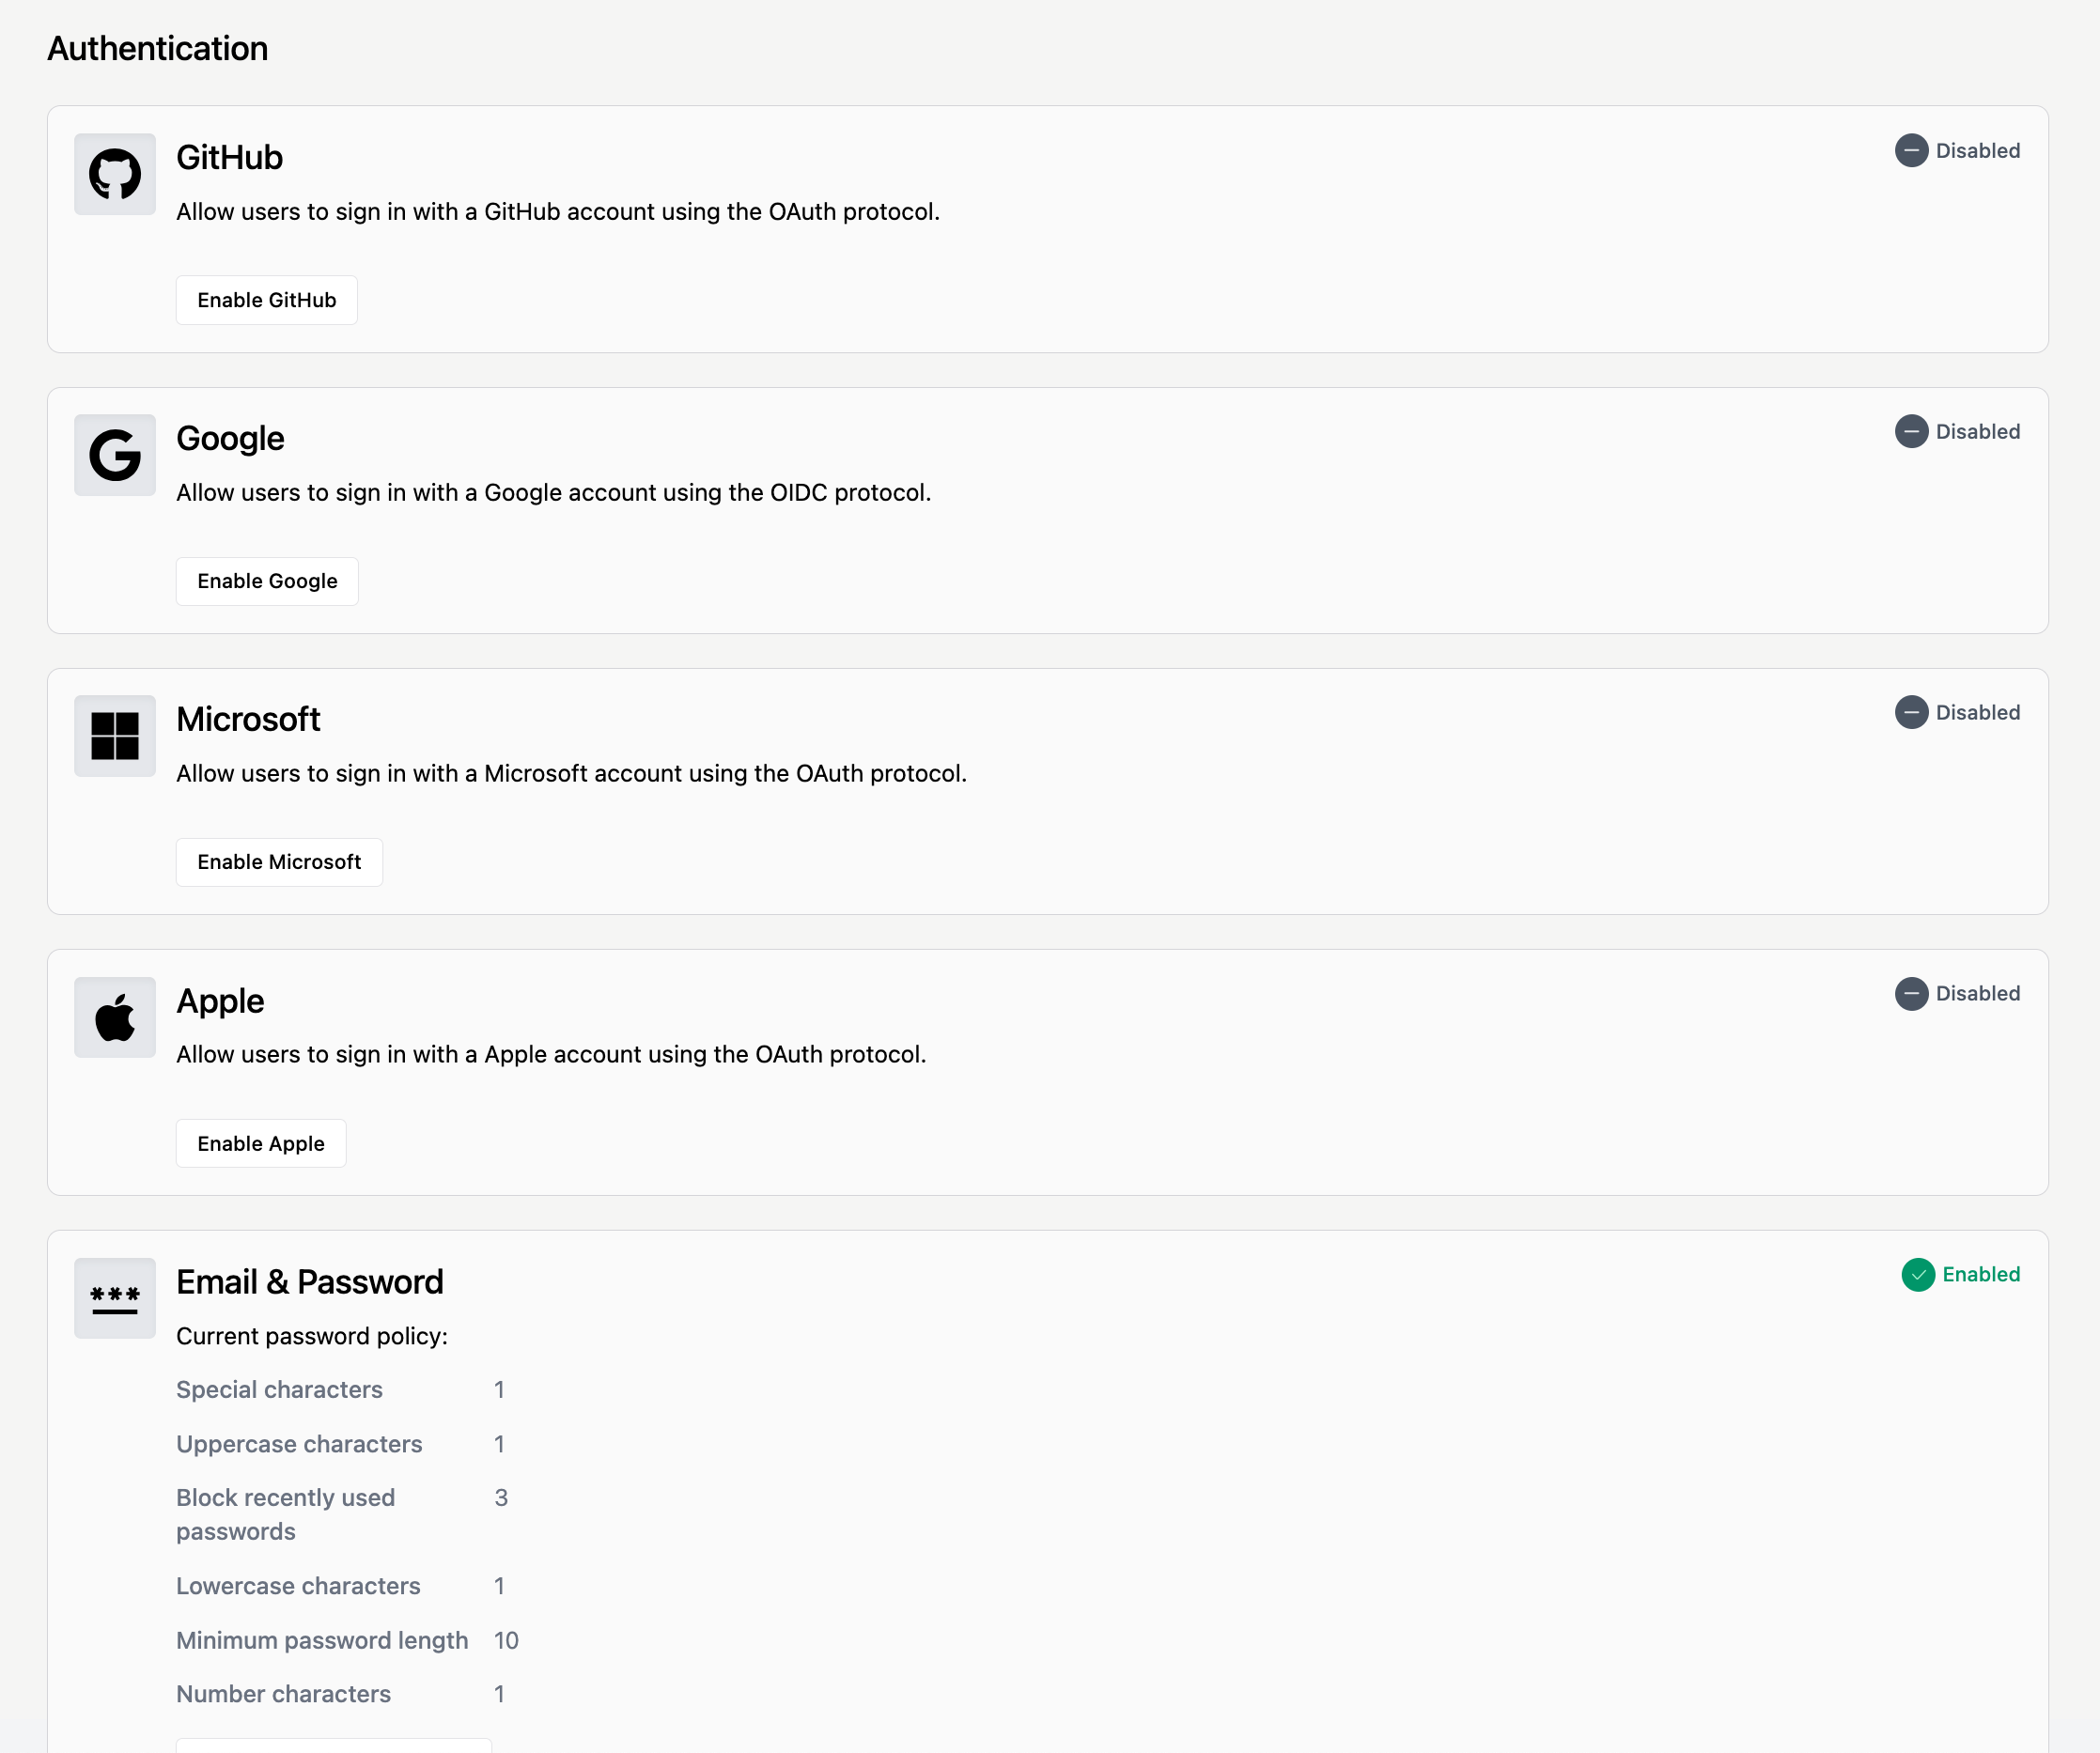Toggle the Email & Password Enabled badge
The width and height of the screenshot is (2100, 1753).
1960,1274
